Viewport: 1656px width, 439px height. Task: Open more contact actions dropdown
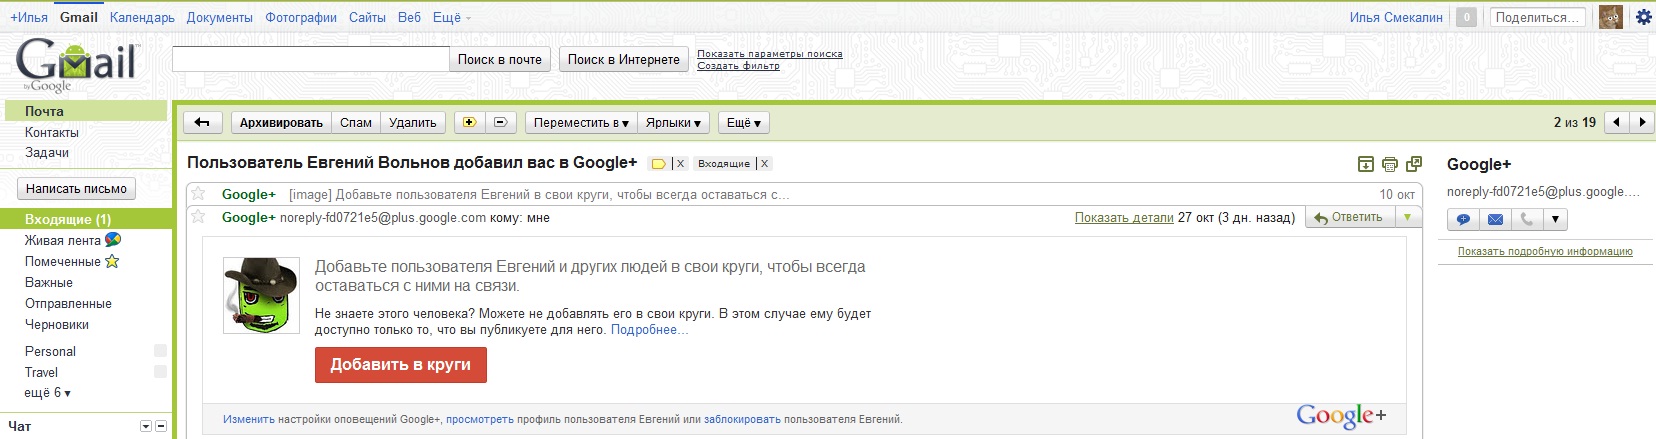1555,219
